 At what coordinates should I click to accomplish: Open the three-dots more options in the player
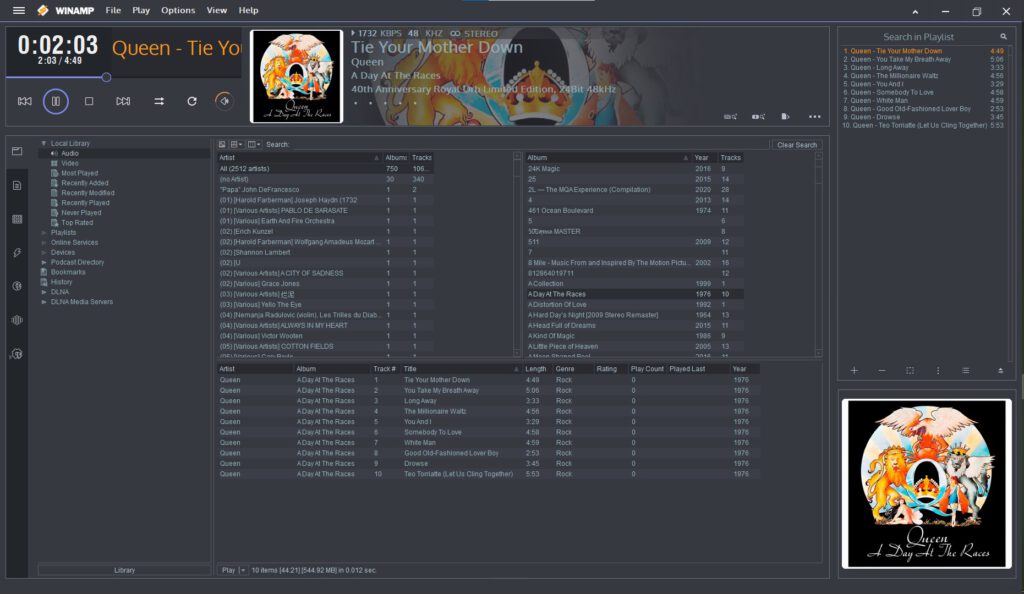tap(814, 117)
